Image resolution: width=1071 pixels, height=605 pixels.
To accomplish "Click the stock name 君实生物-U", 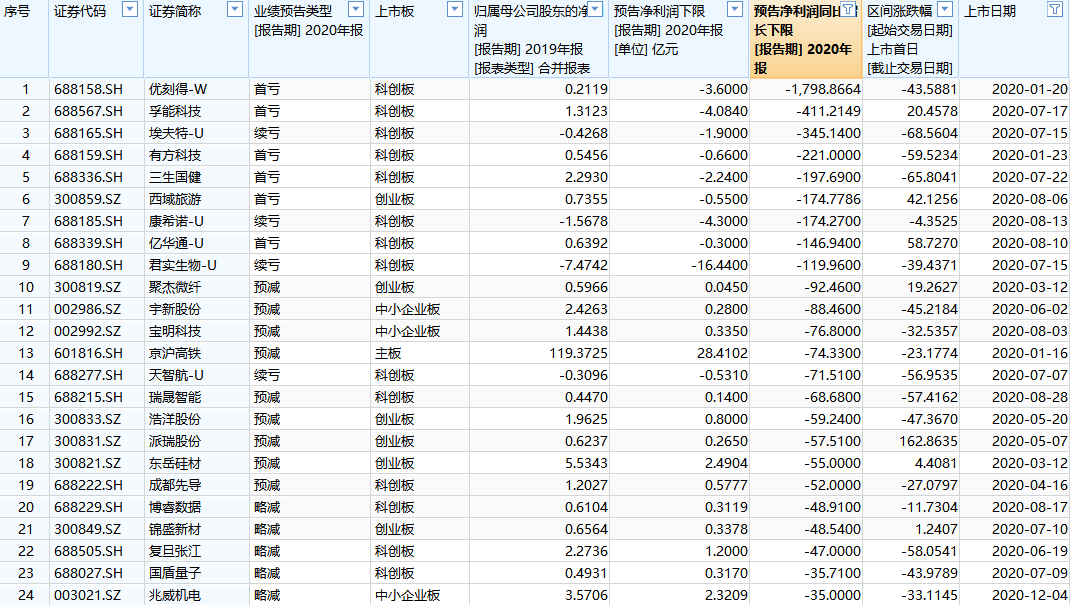I will coord(182,265).
